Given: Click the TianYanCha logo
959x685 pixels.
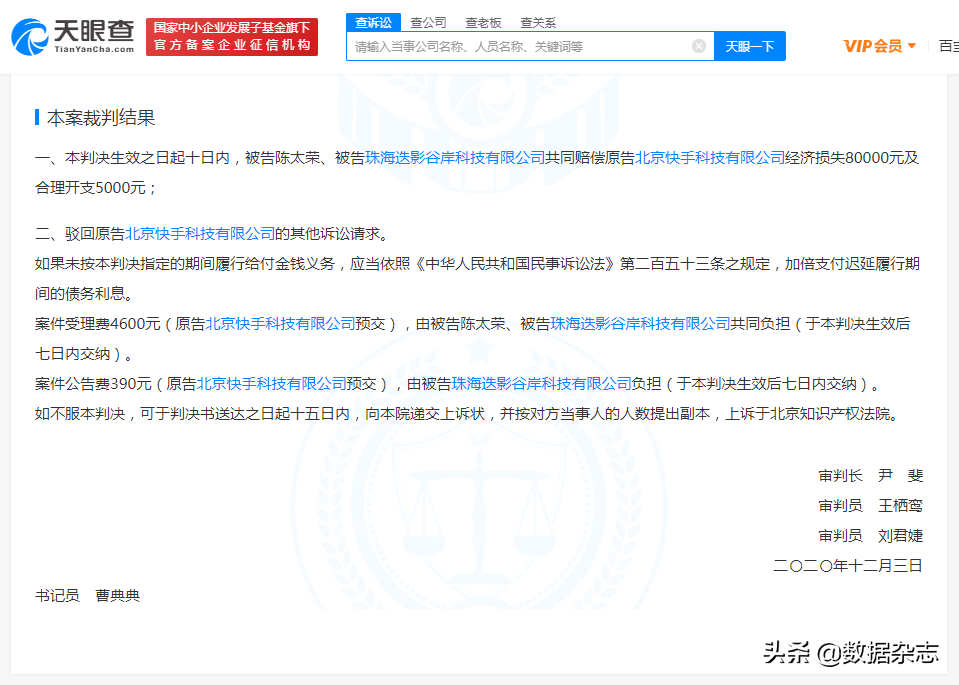Looking at the screenshot, I should coord(72,37).
